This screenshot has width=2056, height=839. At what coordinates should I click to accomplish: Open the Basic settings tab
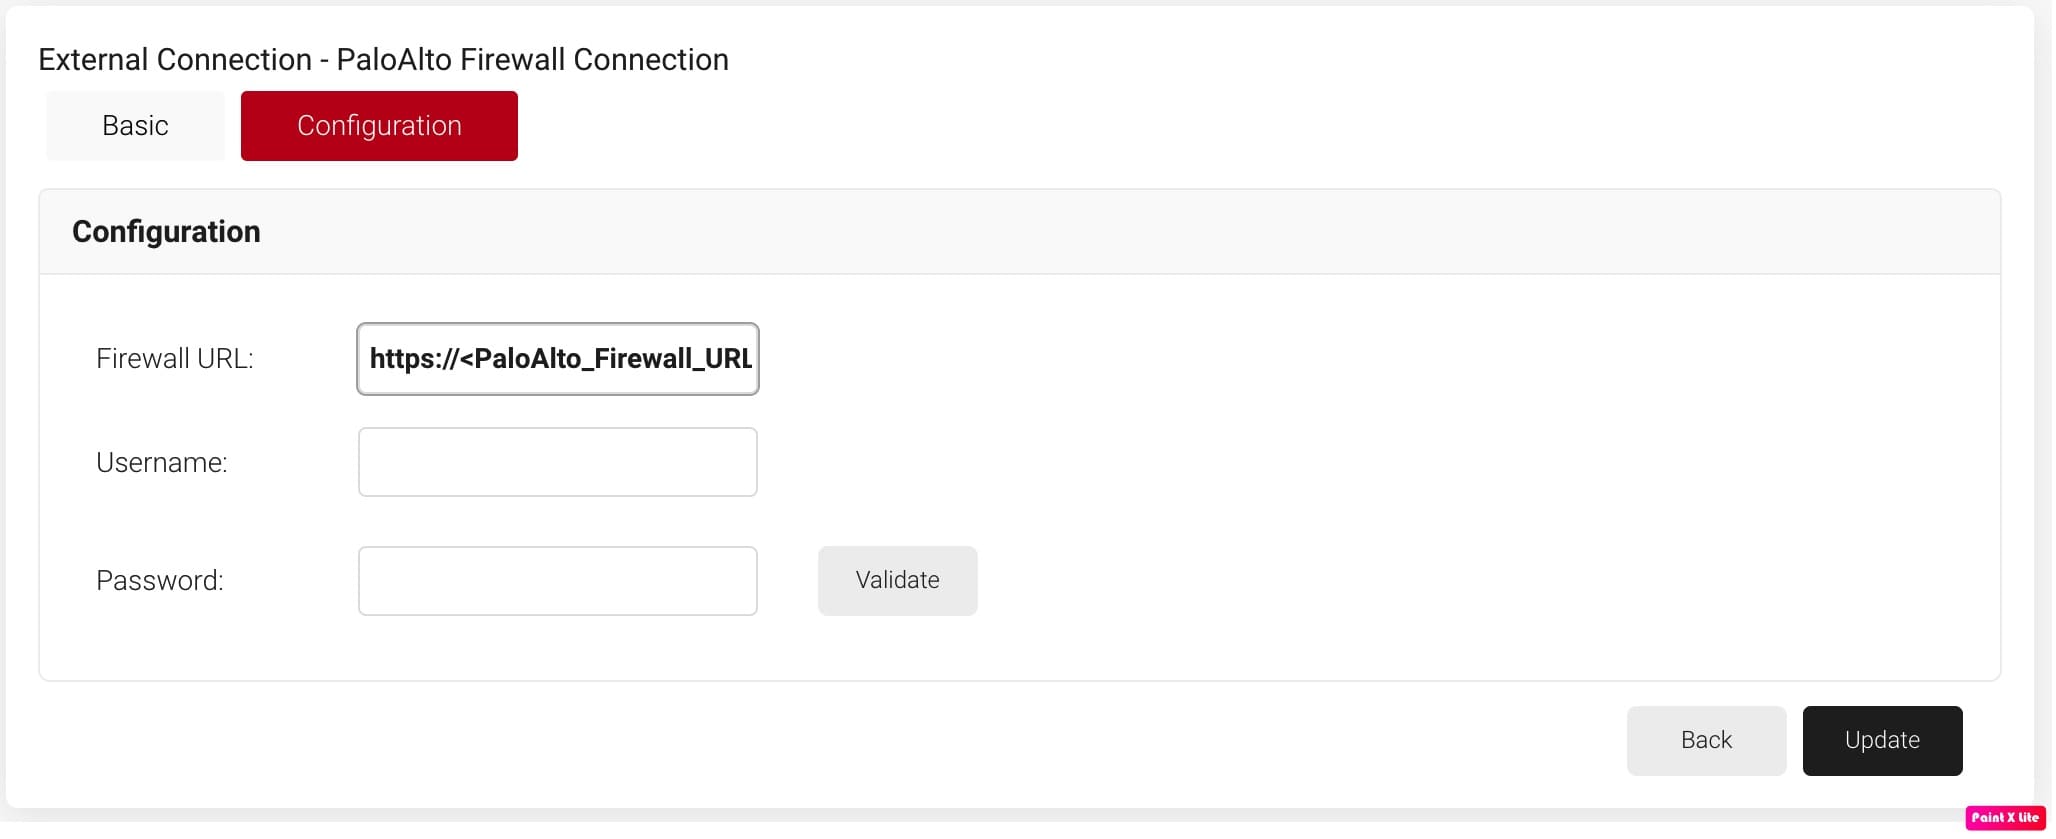click(x=135, y=126)
